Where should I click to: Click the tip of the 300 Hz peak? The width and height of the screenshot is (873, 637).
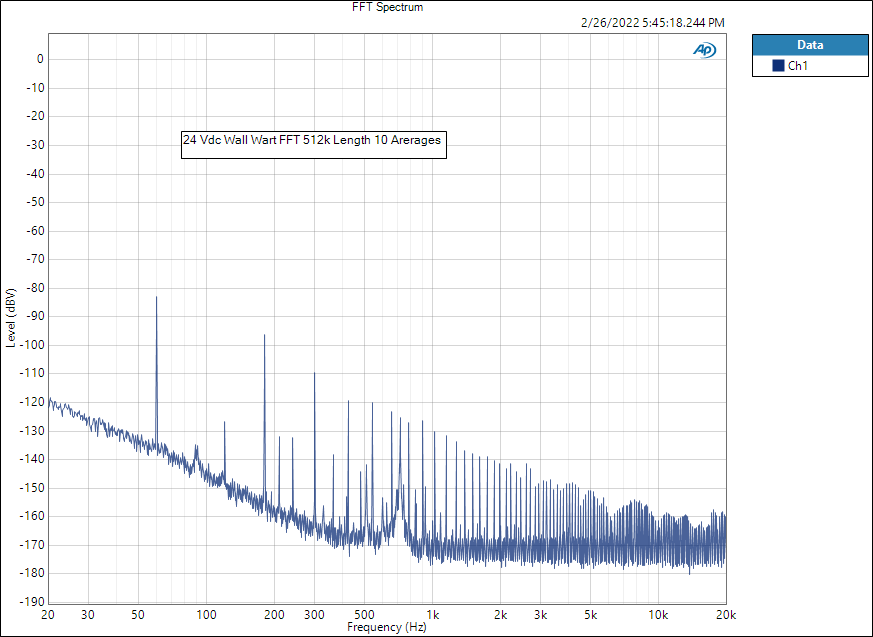[x=315, y=373]
